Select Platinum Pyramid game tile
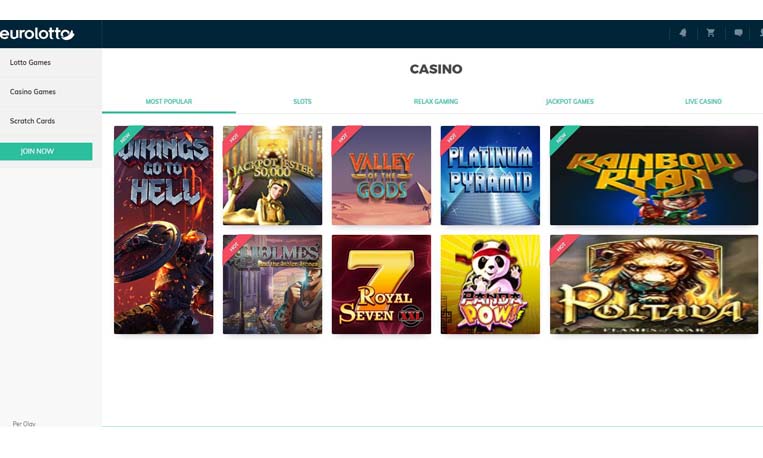The height and width of the screenshot is (458, 763). 490,175
